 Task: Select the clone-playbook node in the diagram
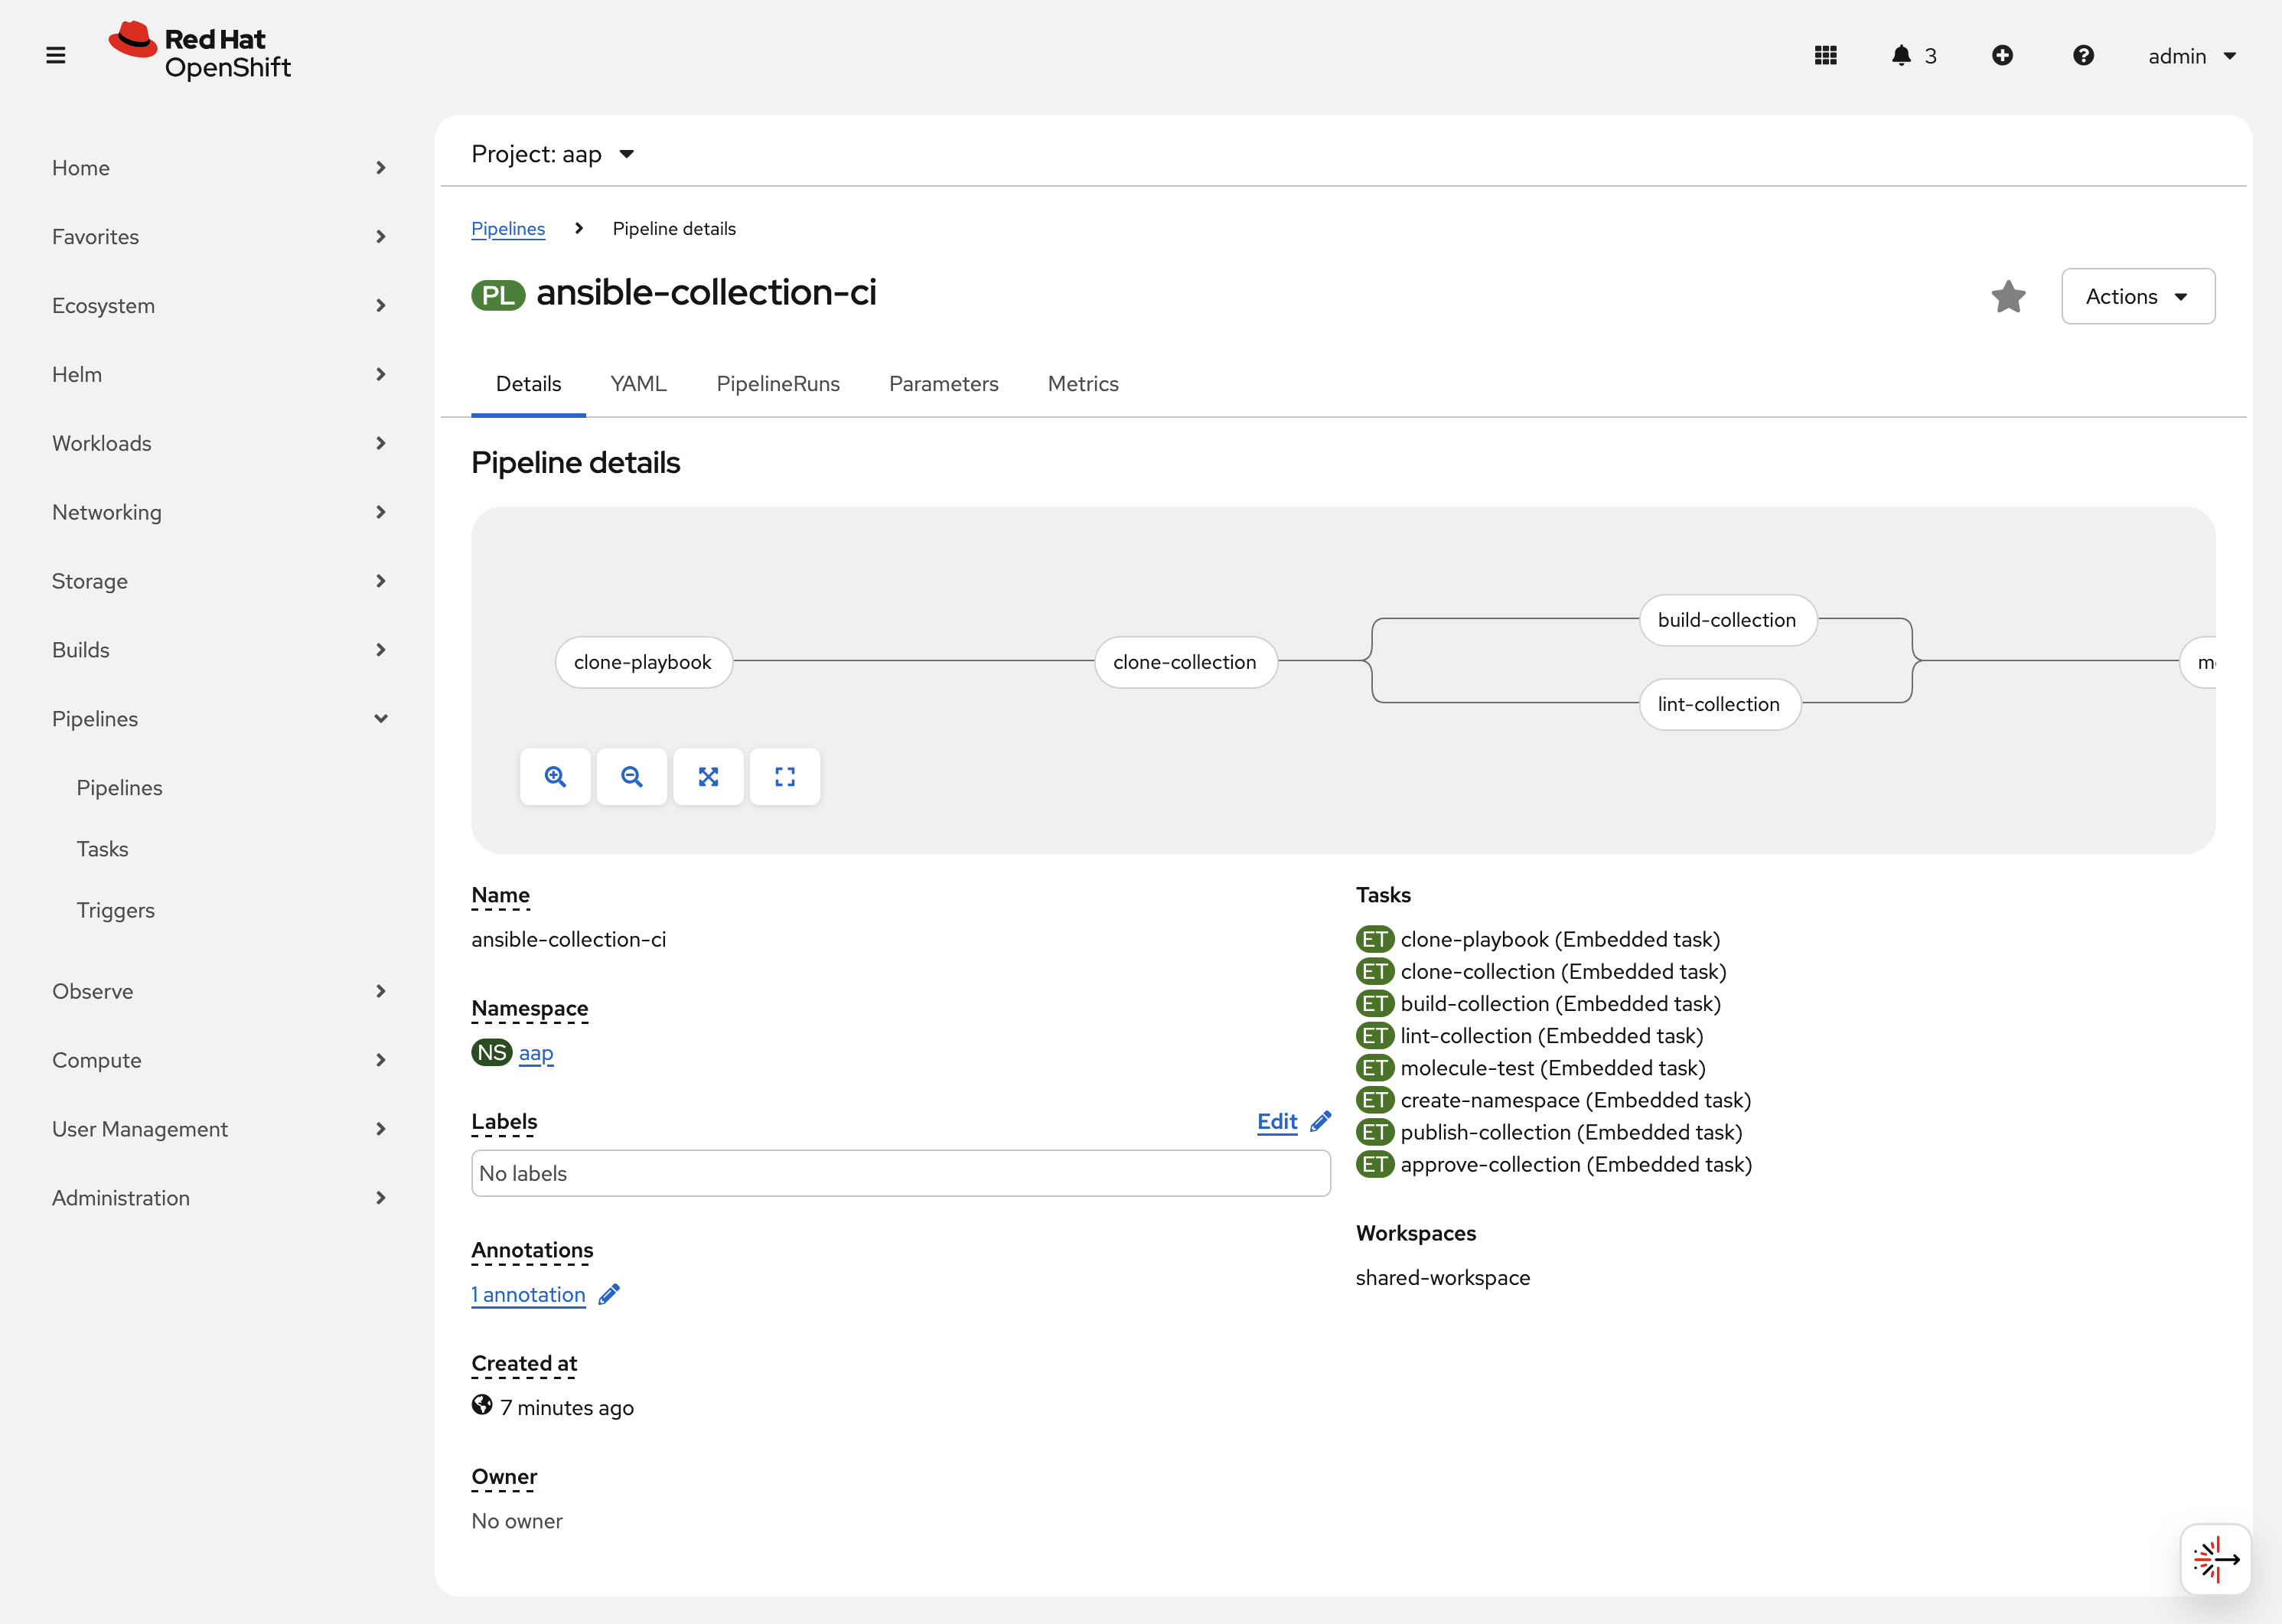(643, 661)
